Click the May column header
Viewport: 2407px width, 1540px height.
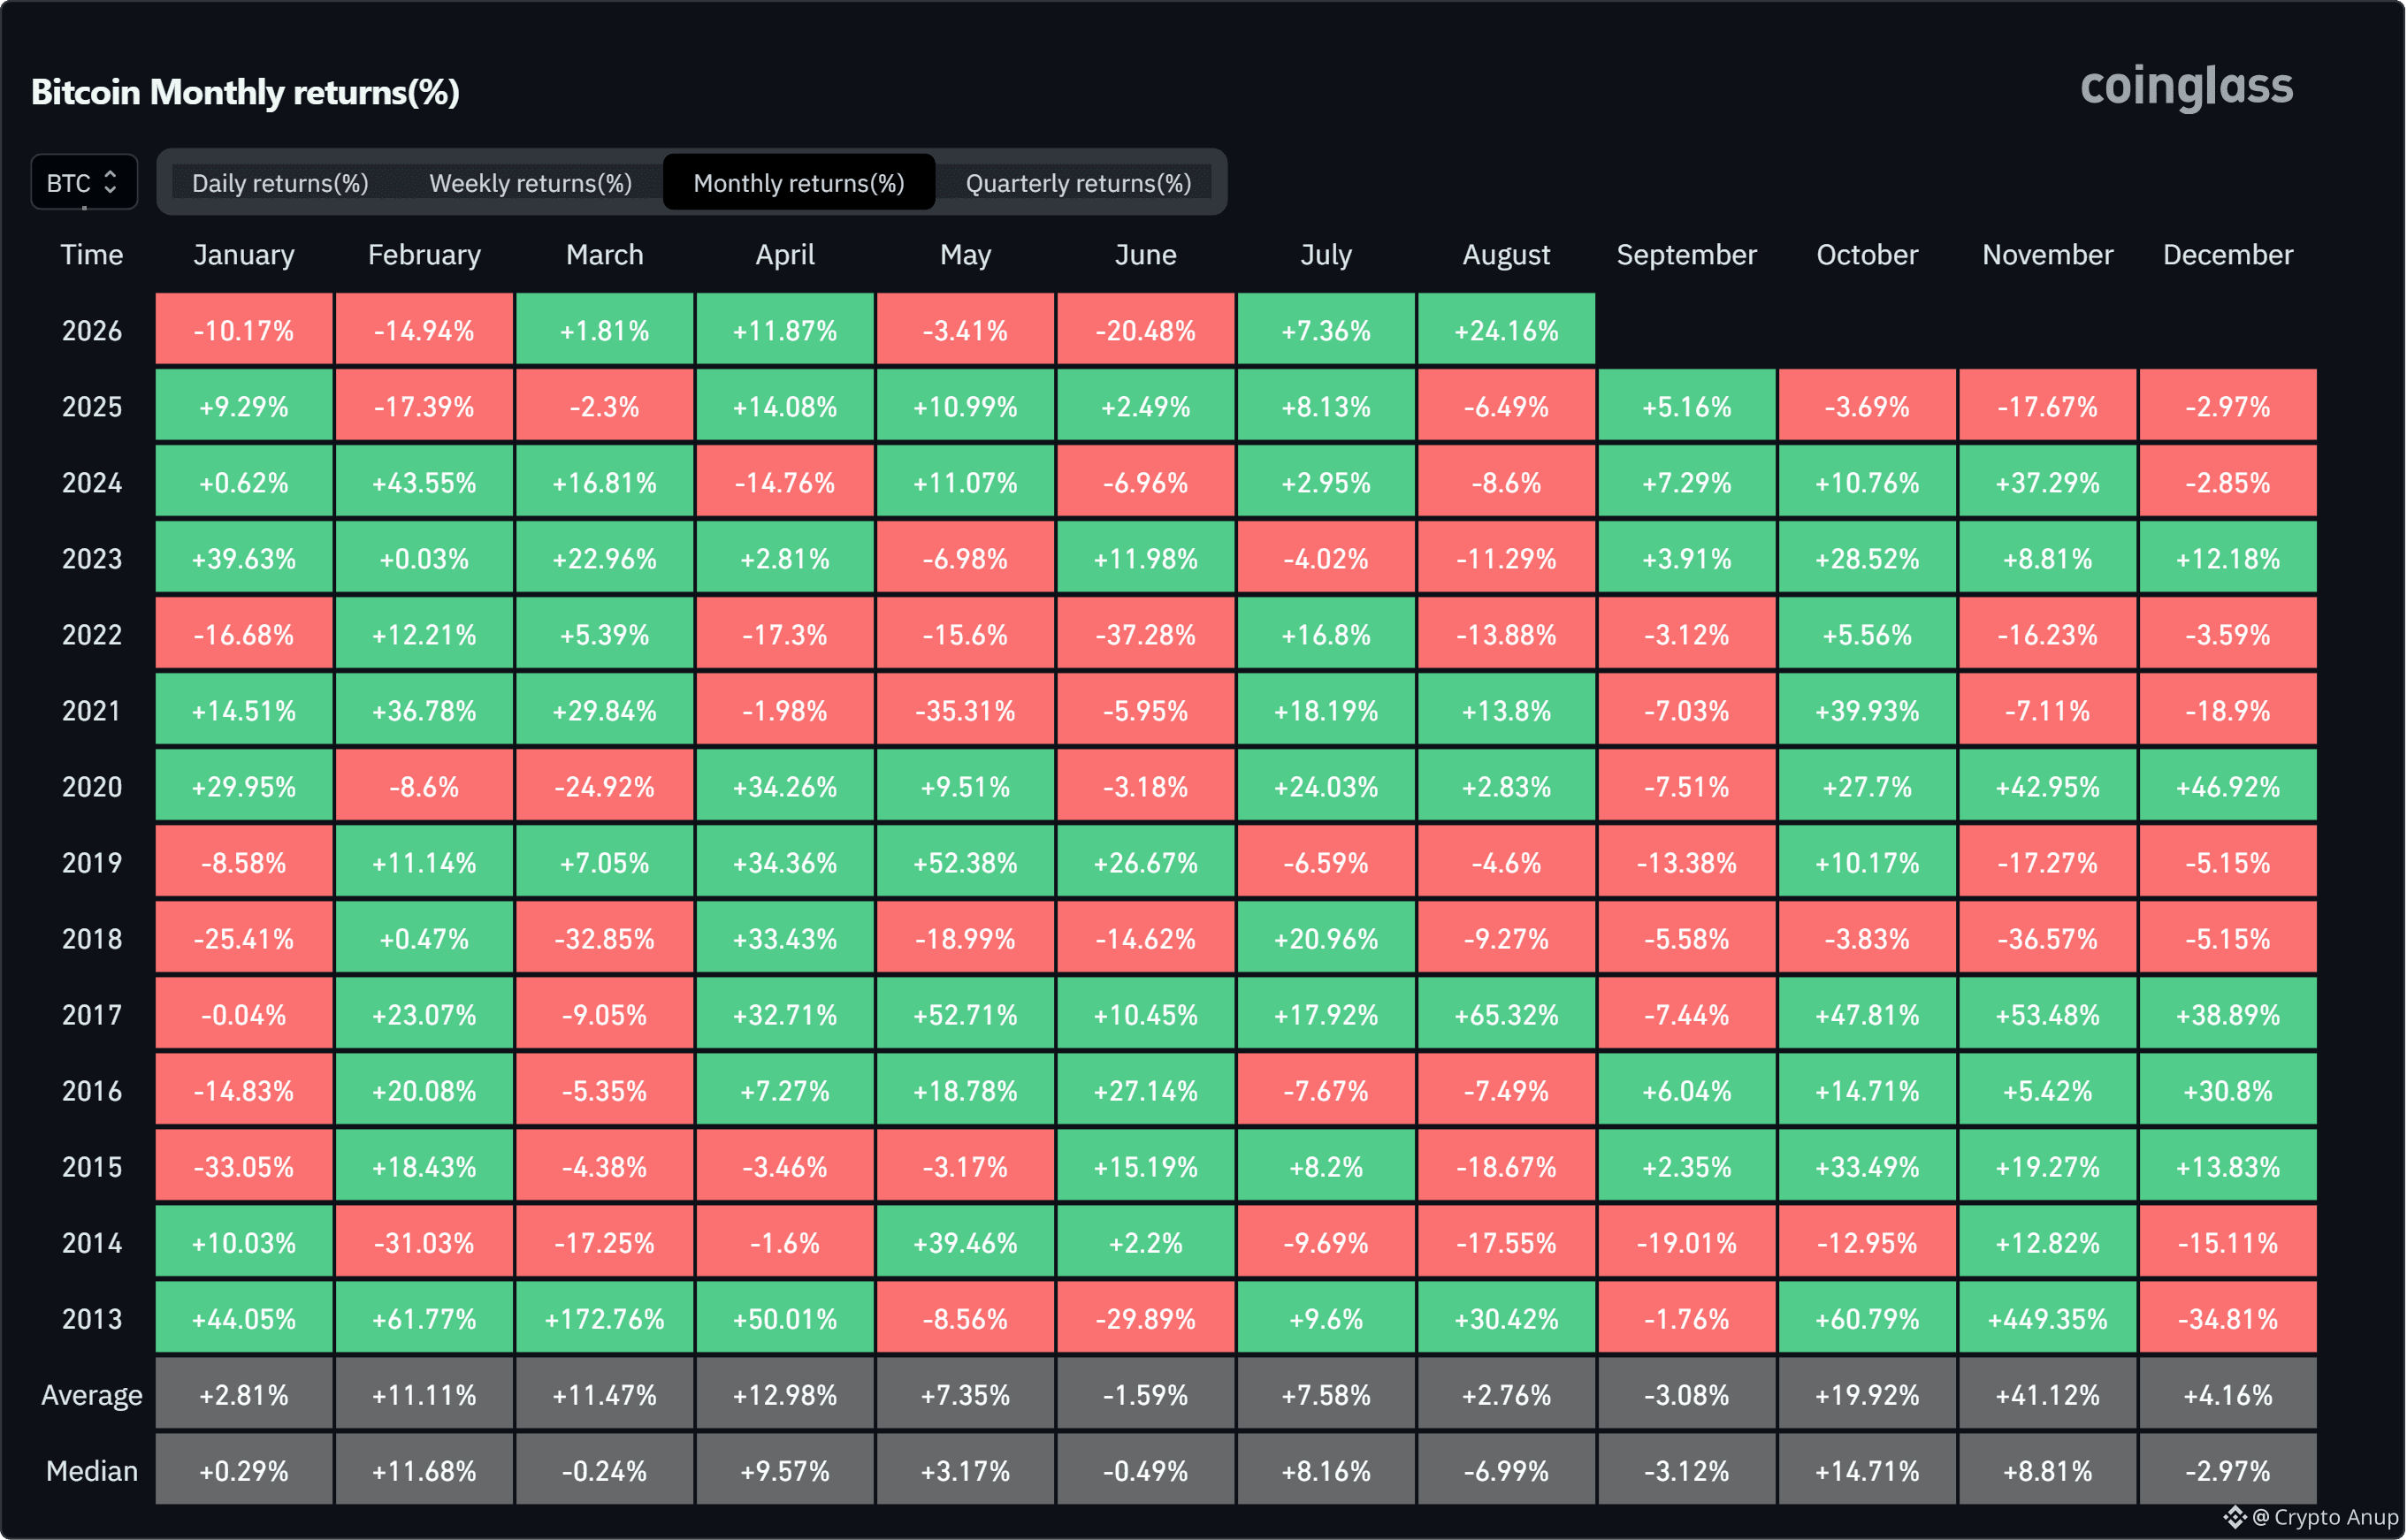click(x=966, y=255)
